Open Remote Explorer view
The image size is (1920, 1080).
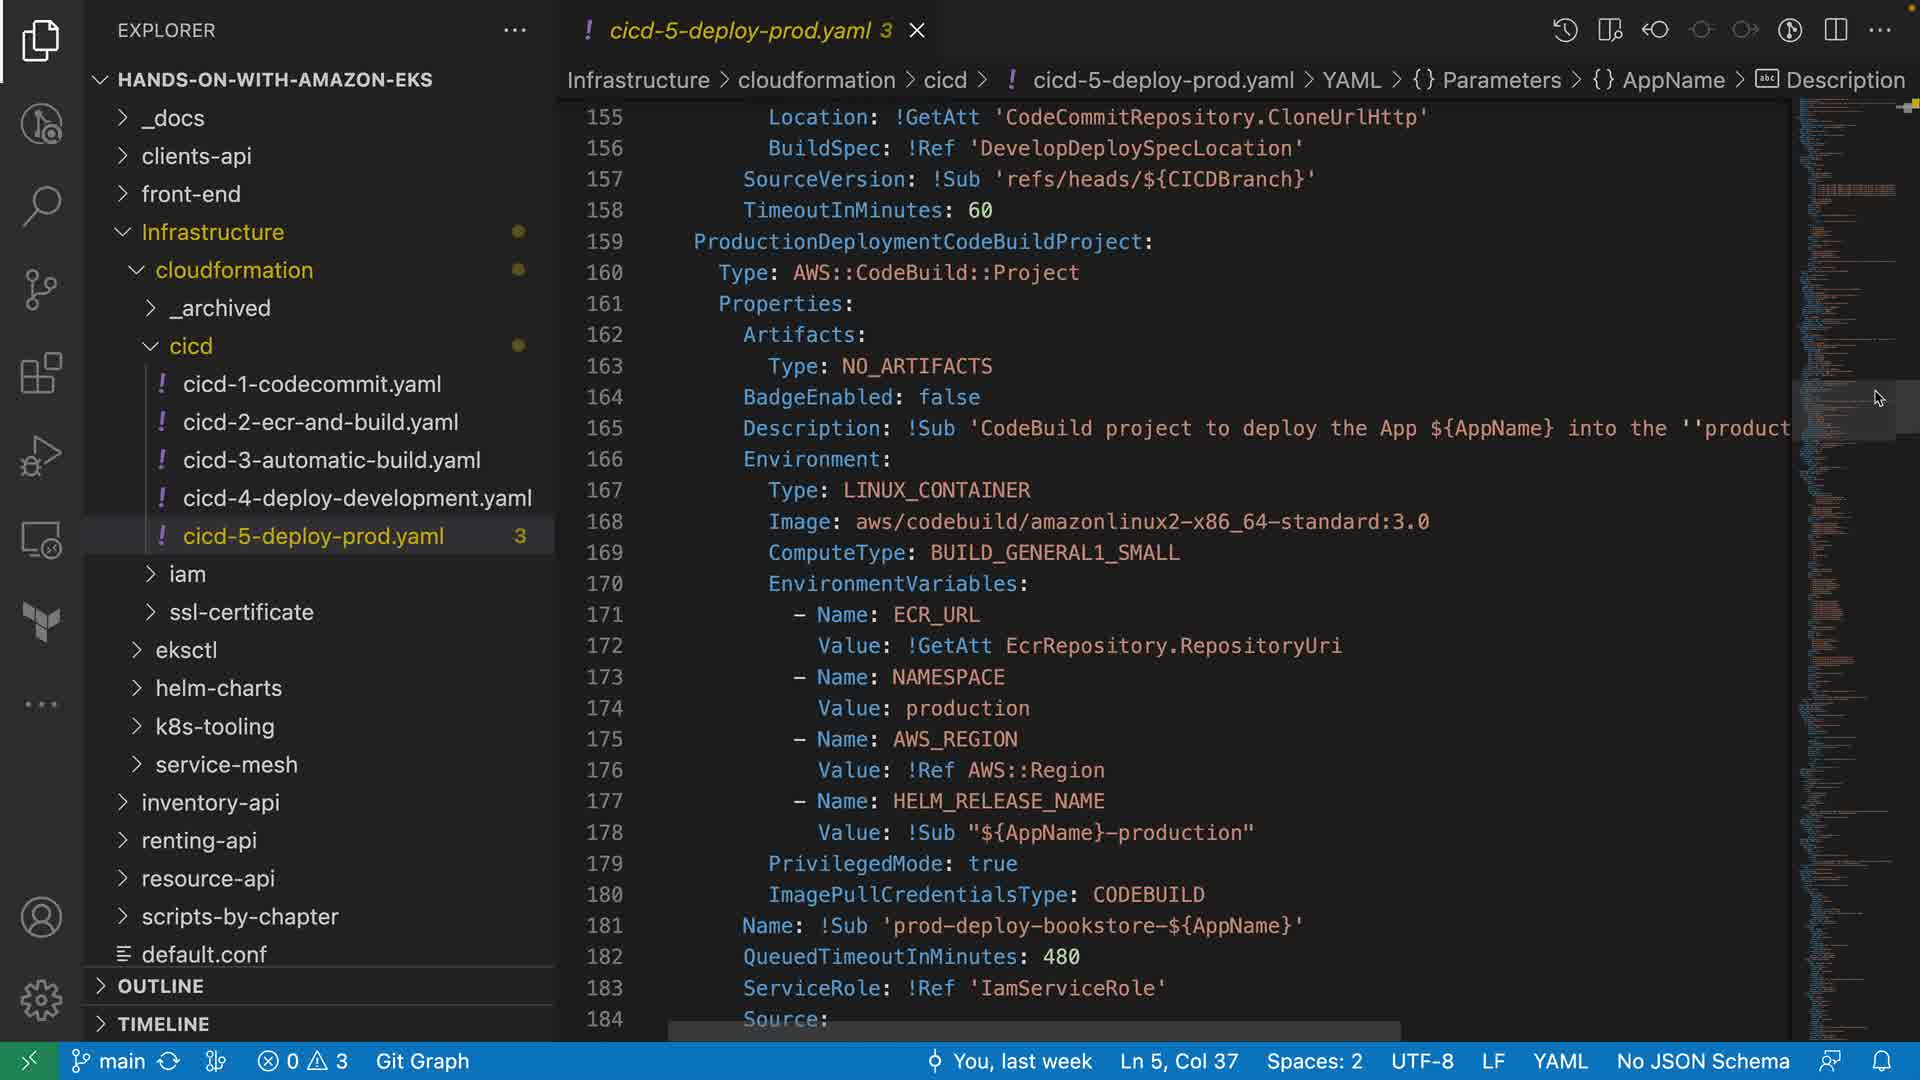click(x=41, y=541)
